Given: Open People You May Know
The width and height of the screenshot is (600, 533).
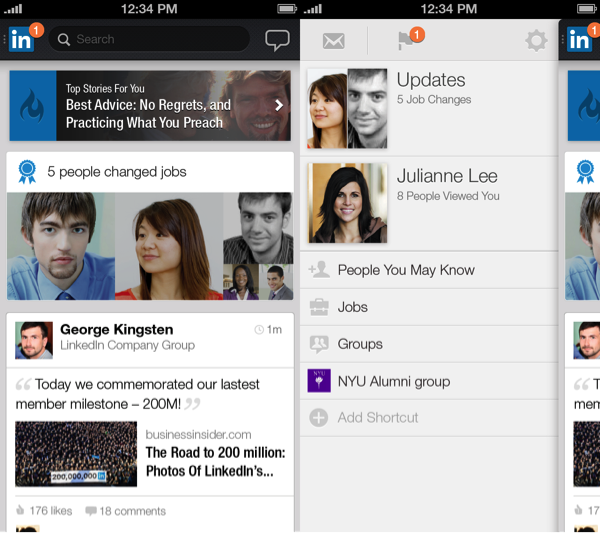Looking at the screenshot, I should (429, 270).
